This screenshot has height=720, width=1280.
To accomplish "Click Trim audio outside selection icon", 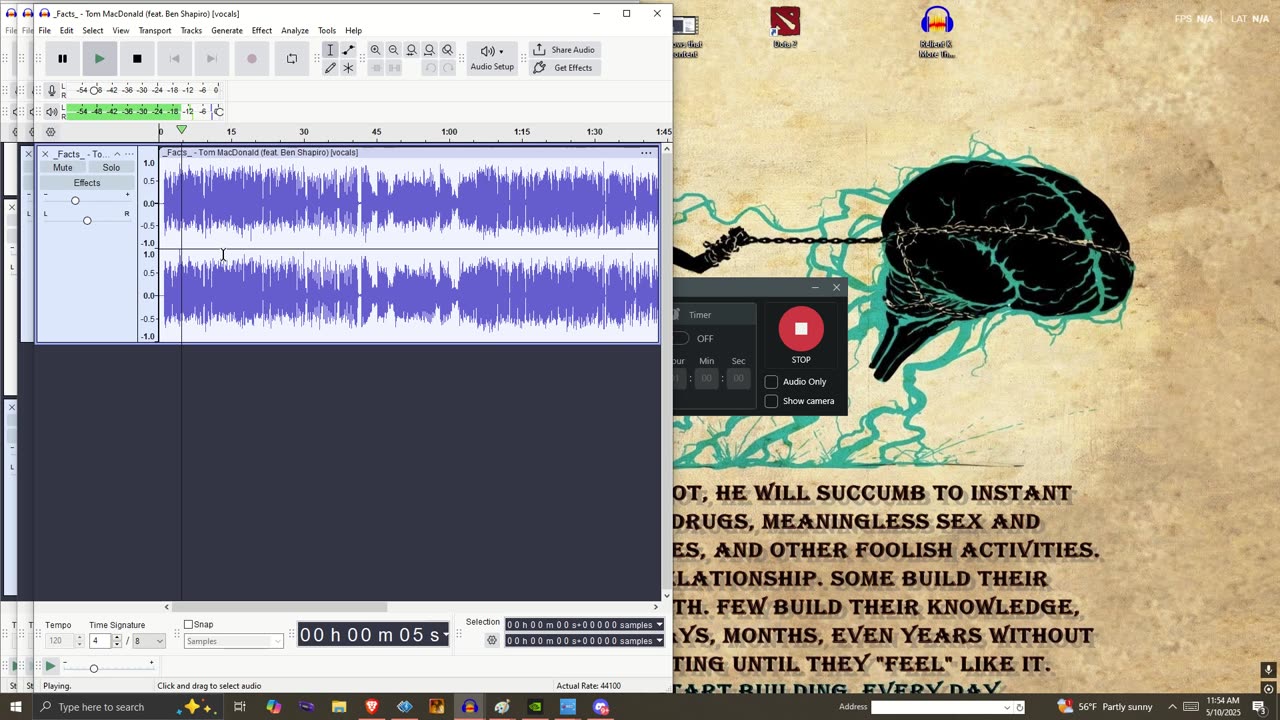I will (375, 68).
